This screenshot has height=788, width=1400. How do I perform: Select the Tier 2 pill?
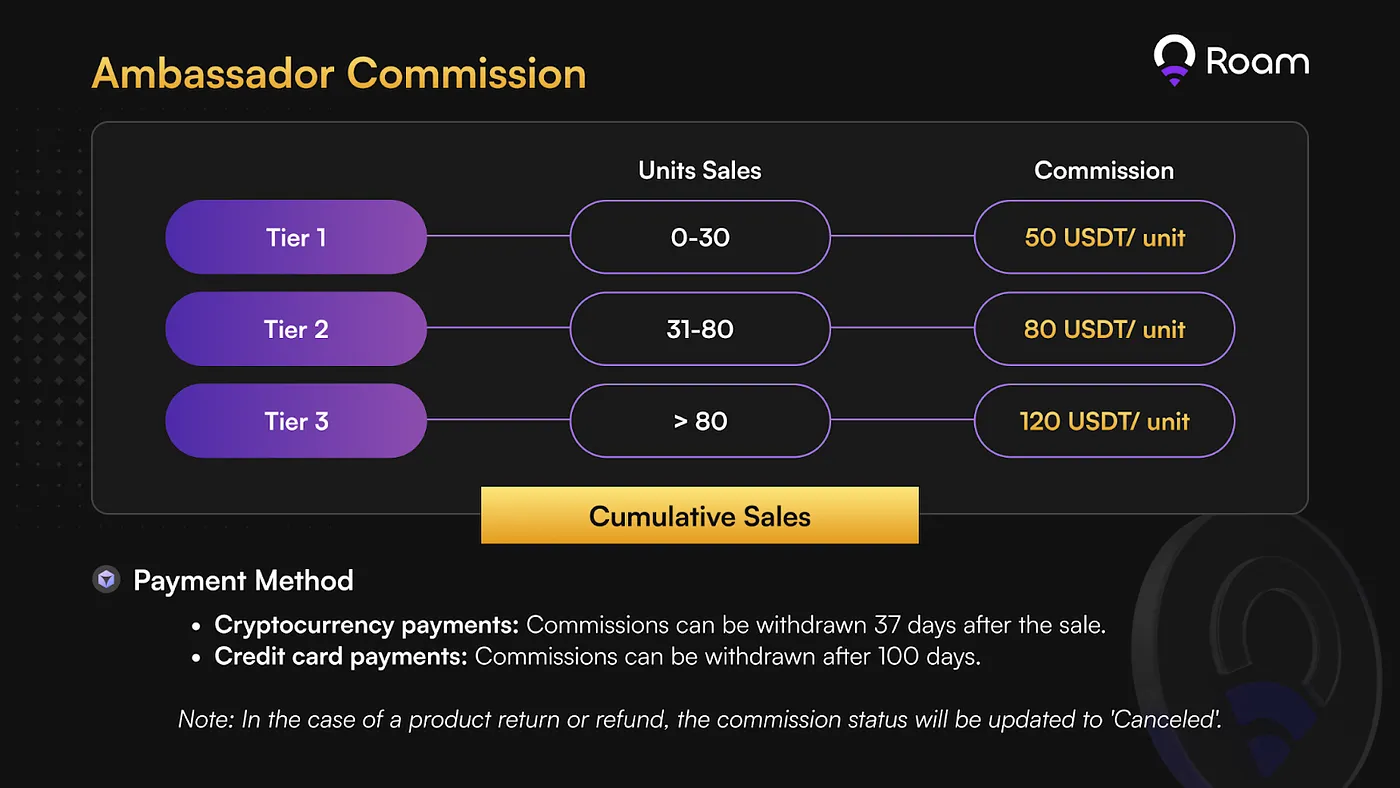click(x=296, y=329)
